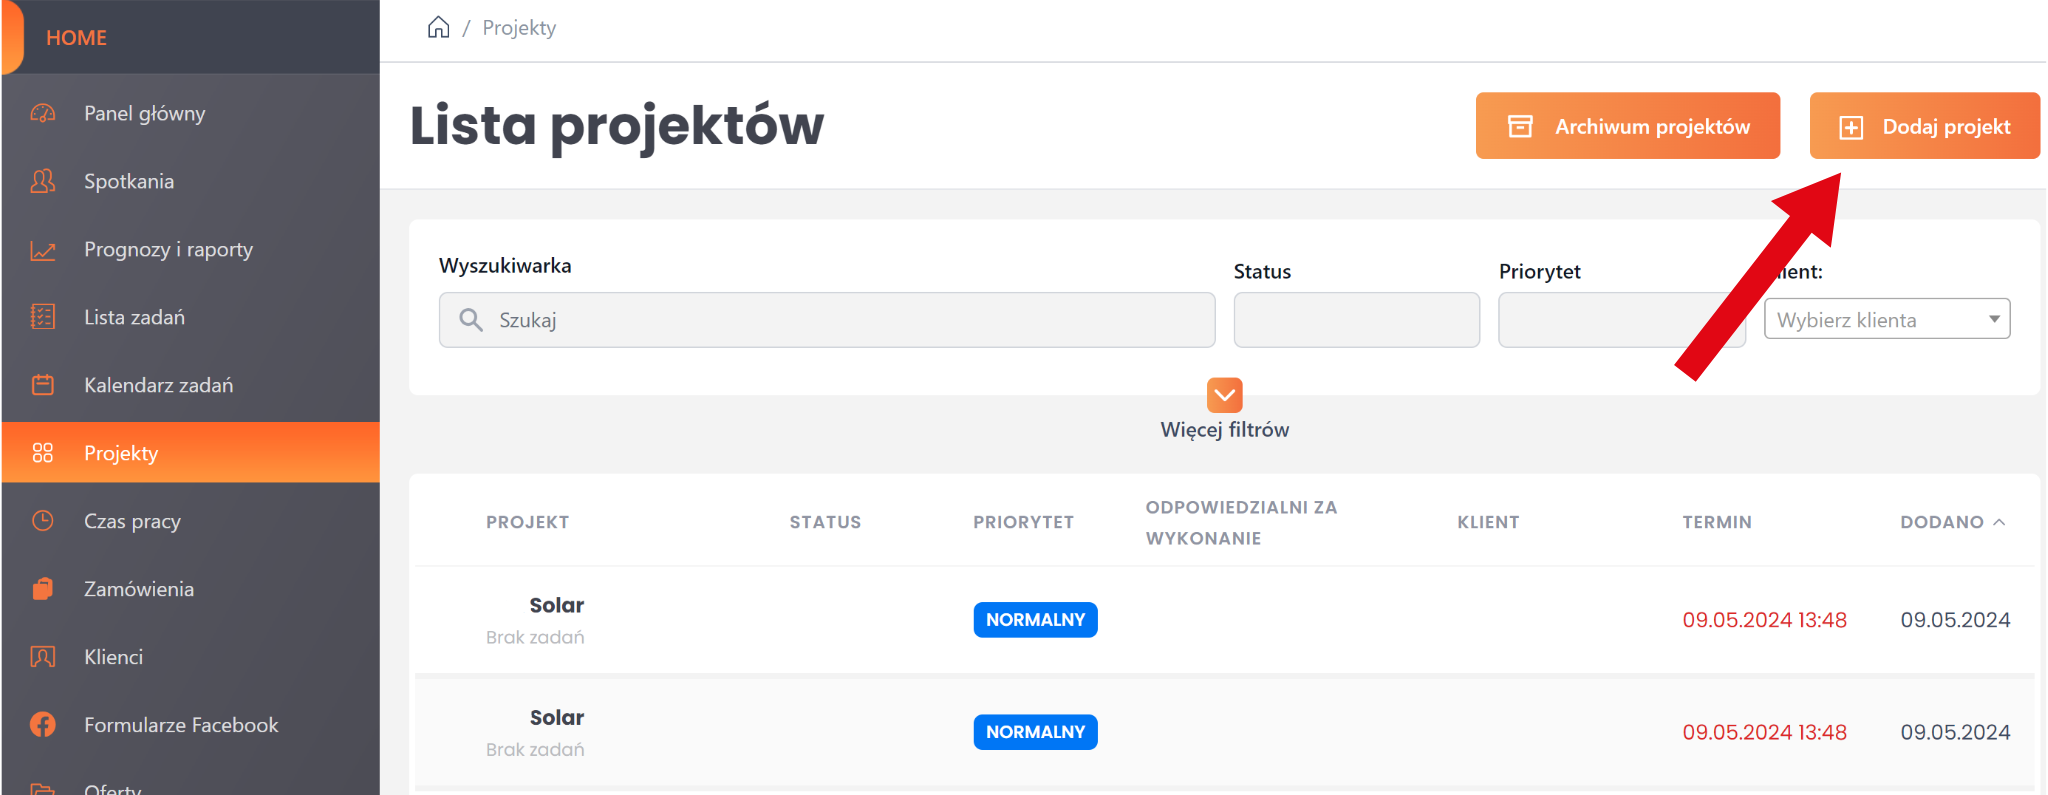The width and height of the screenshot is (2048, 795).
Task: Open the Wybierz klienta dropdown
Action: click(x=1886, y=320)
